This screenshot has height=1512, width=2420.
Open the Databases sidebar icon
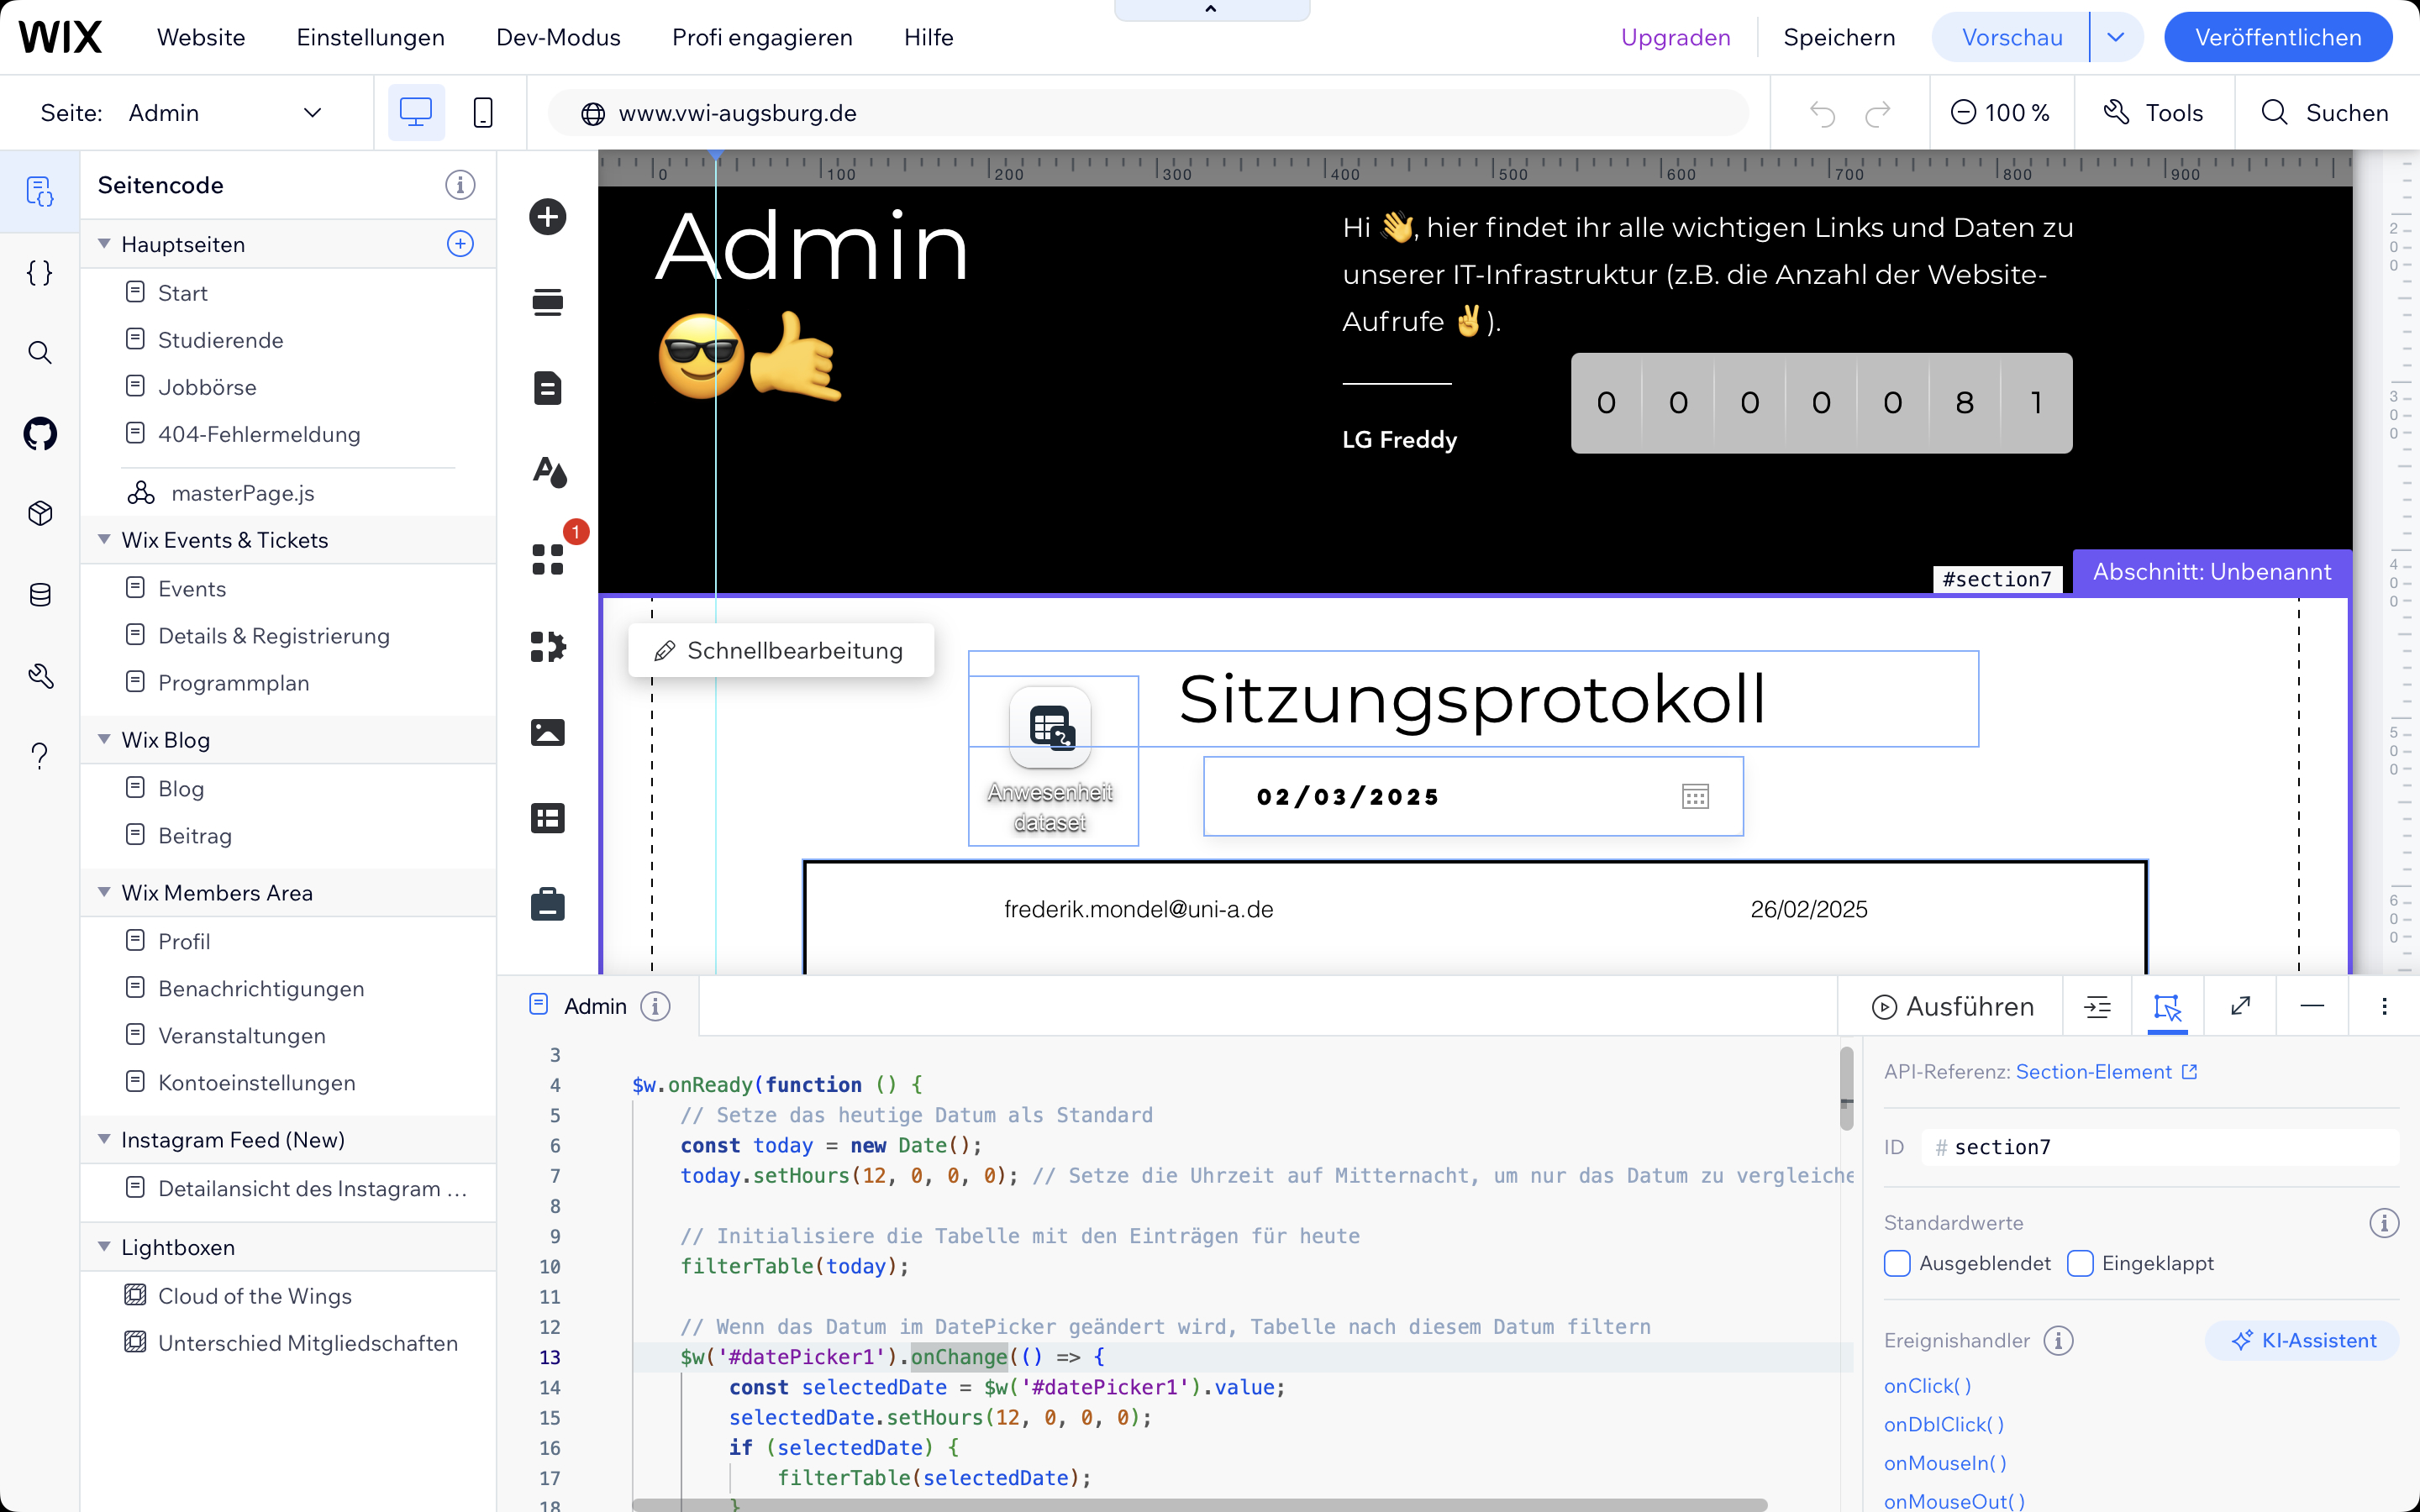click(40, 595)
